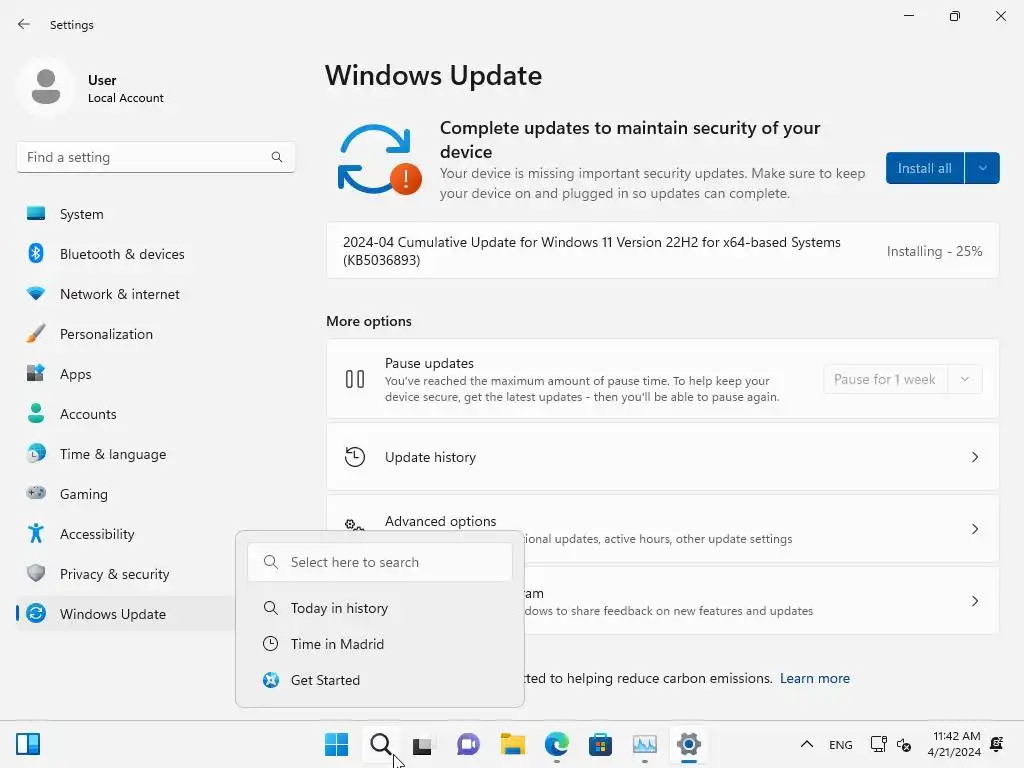Open the clock showing 11:42 AM

[954, 744]
